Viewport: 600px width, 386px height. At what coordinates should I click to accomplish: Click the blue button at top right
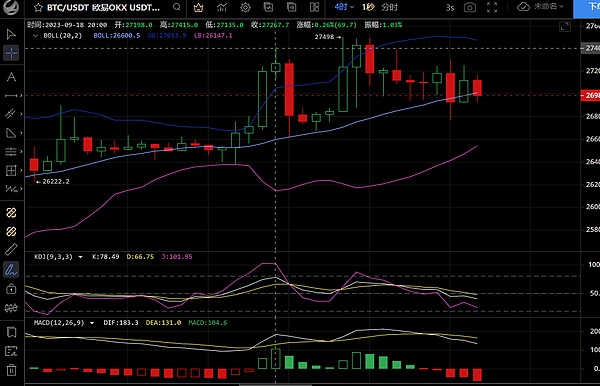(587, 8)
